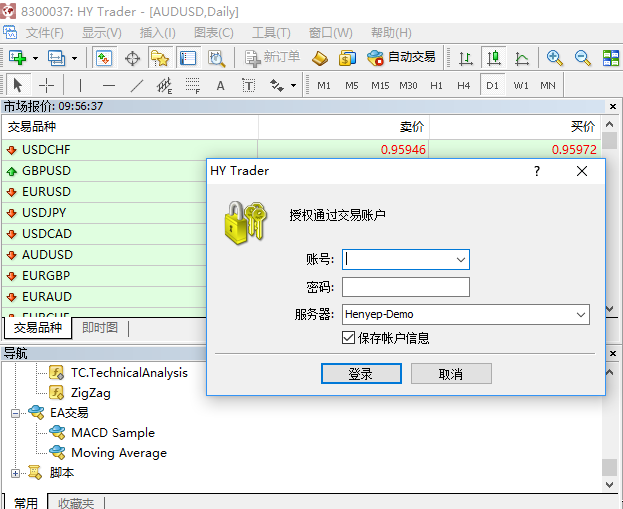Select the USDCHF symbol row
The height and width of the screenshot is (509, 623).
coord(301,150)
